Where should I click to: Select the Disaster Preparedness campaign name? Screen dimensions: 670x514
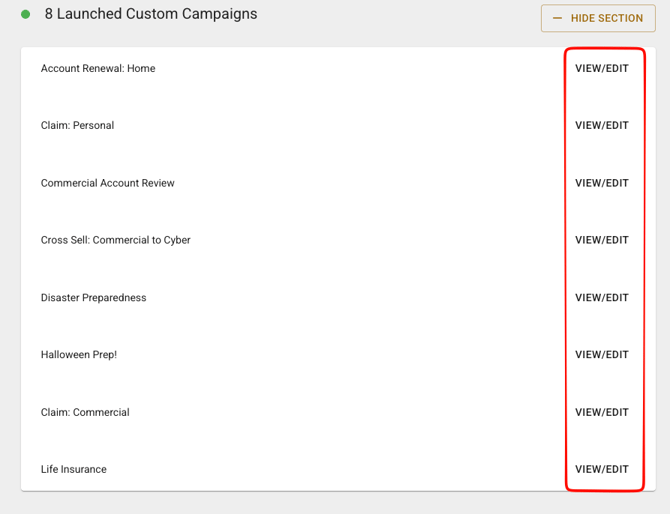click(x=93, y=298)
